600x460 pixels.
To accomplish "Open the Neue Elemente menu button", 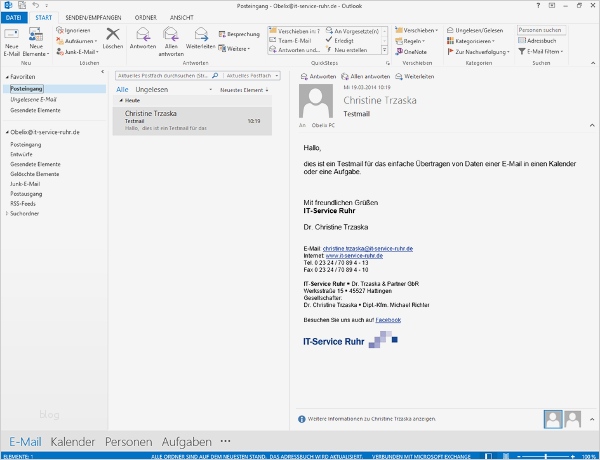I will [x=36, y=42].
